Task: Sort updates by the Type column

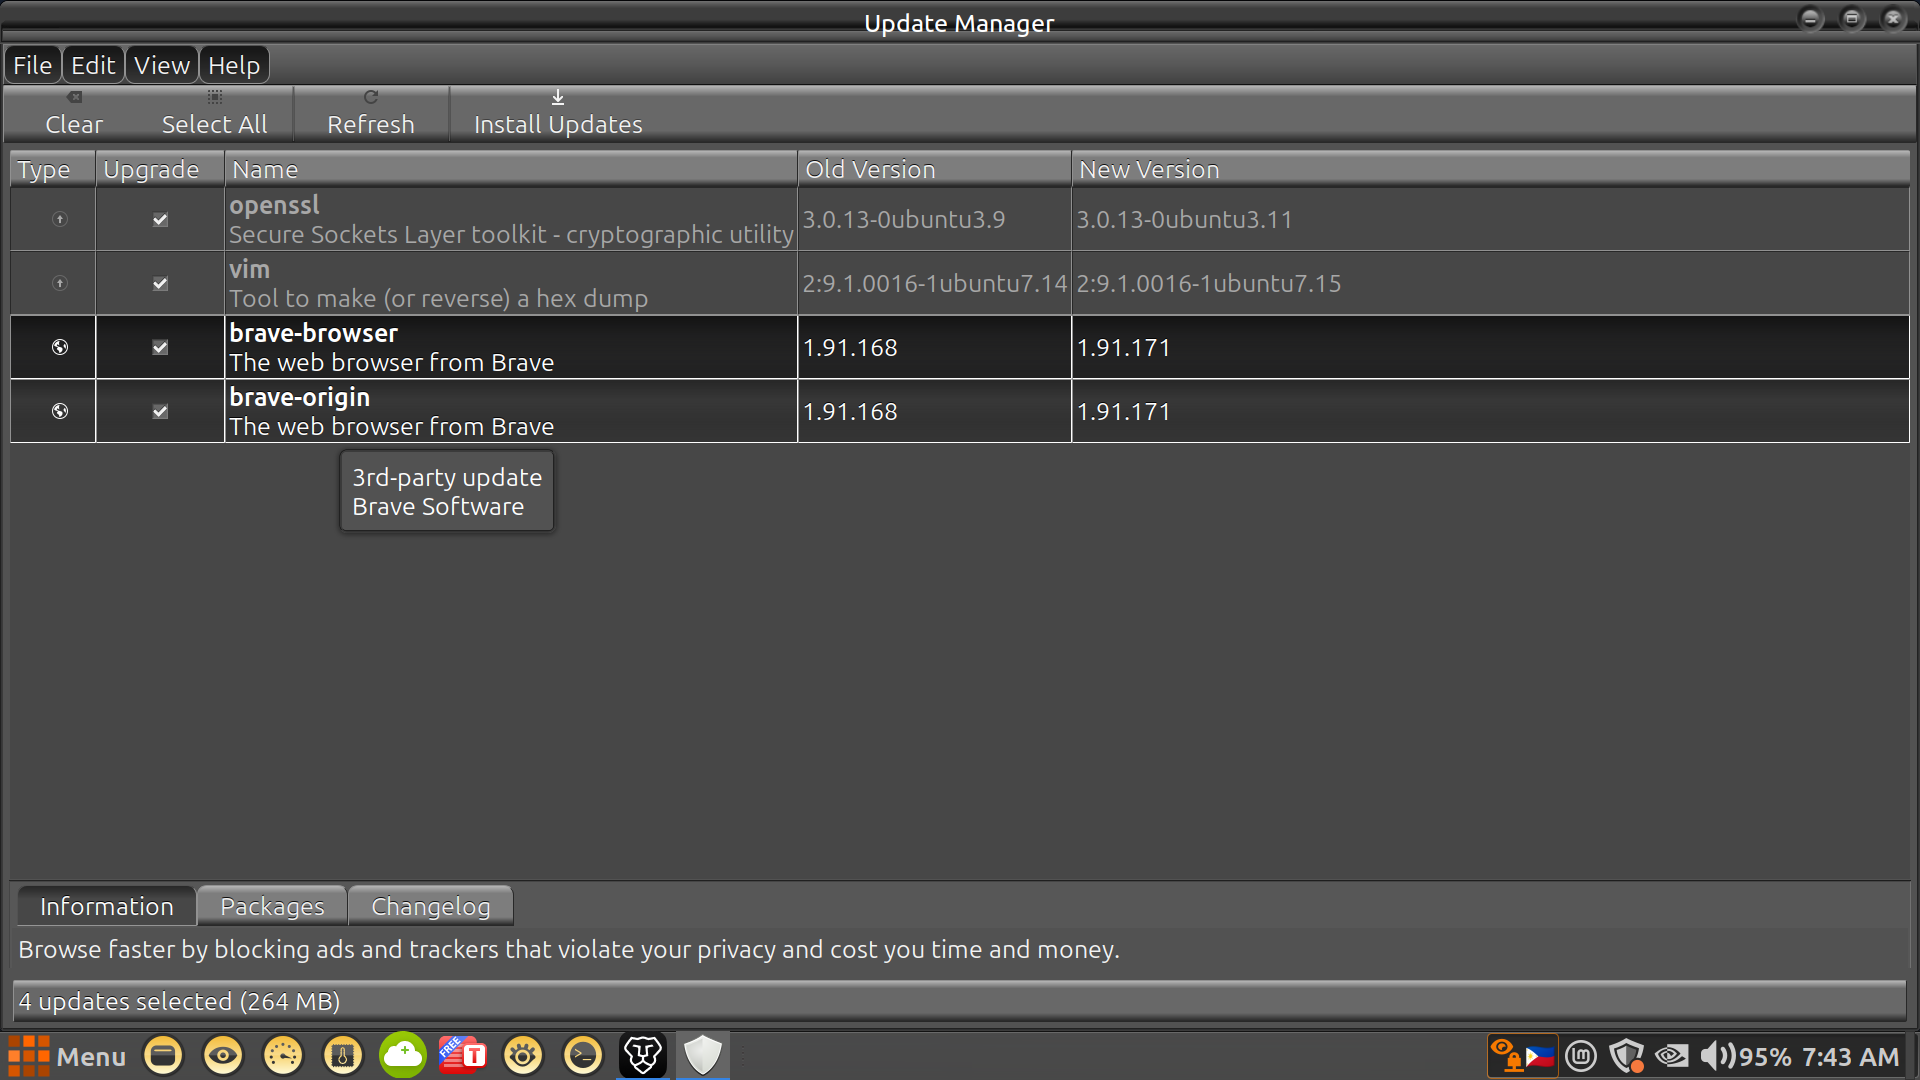Action: tap(53, 169)
